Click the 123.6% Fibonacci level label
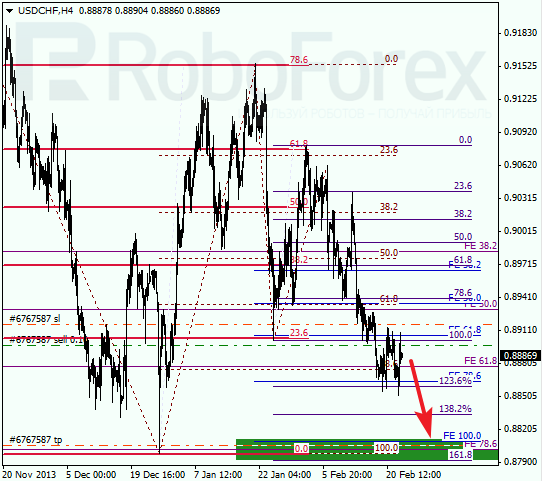 455,381
